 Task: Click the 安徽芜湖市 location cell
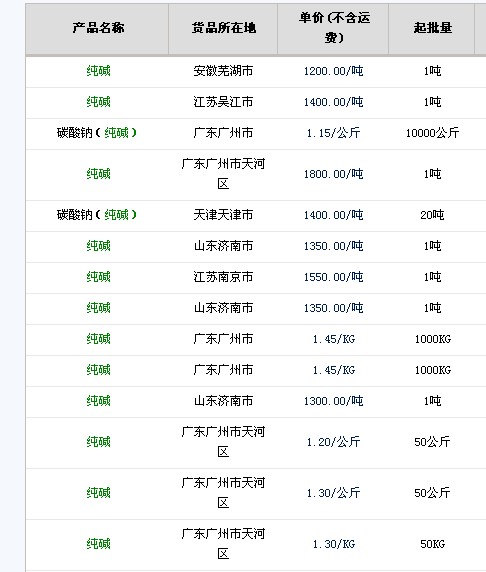[223, 71]
